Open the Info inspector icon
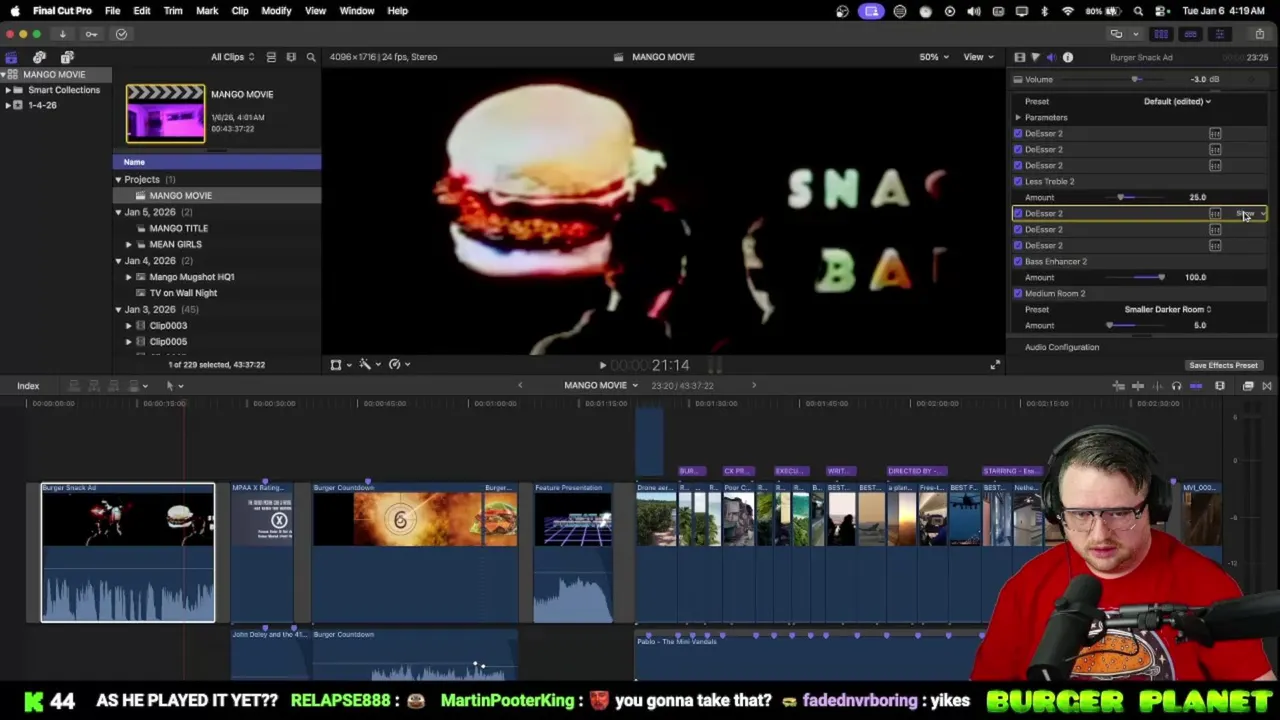 click(x=1067, y=57)
